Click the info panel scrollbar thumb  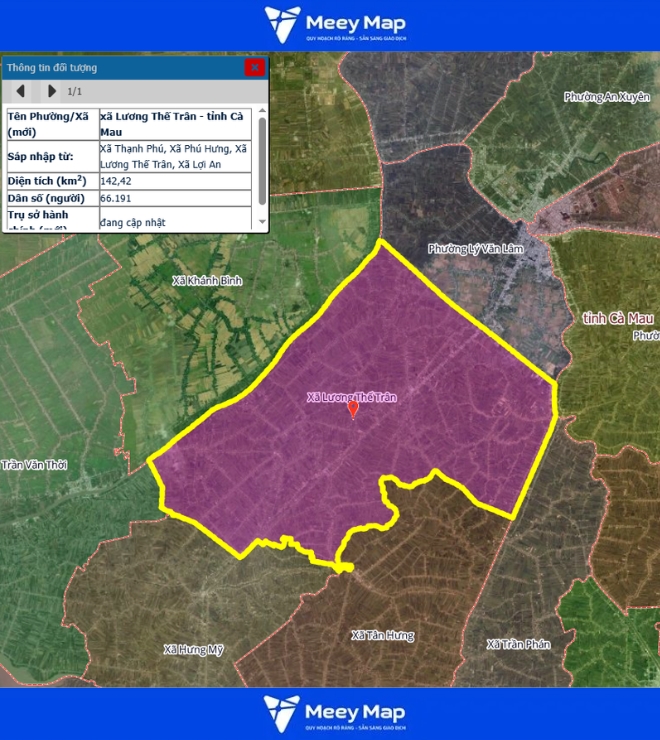pyautogui.click(x=262, y=160)
